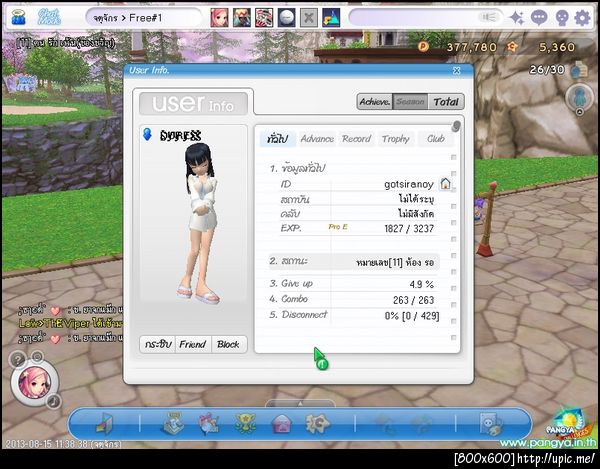Click the exit door icon in bottom bar

coord(104,423)
